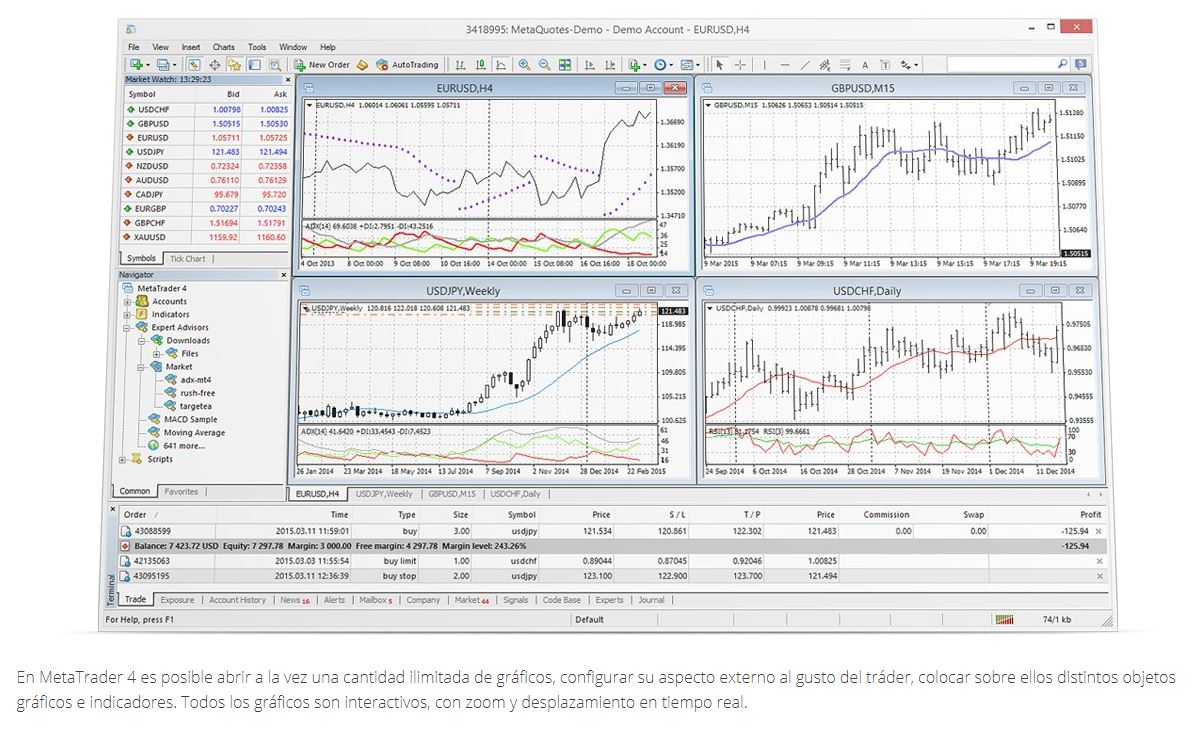Open the View menu
The height and width of the screenshot is (736, 1194).
[160, 47]
